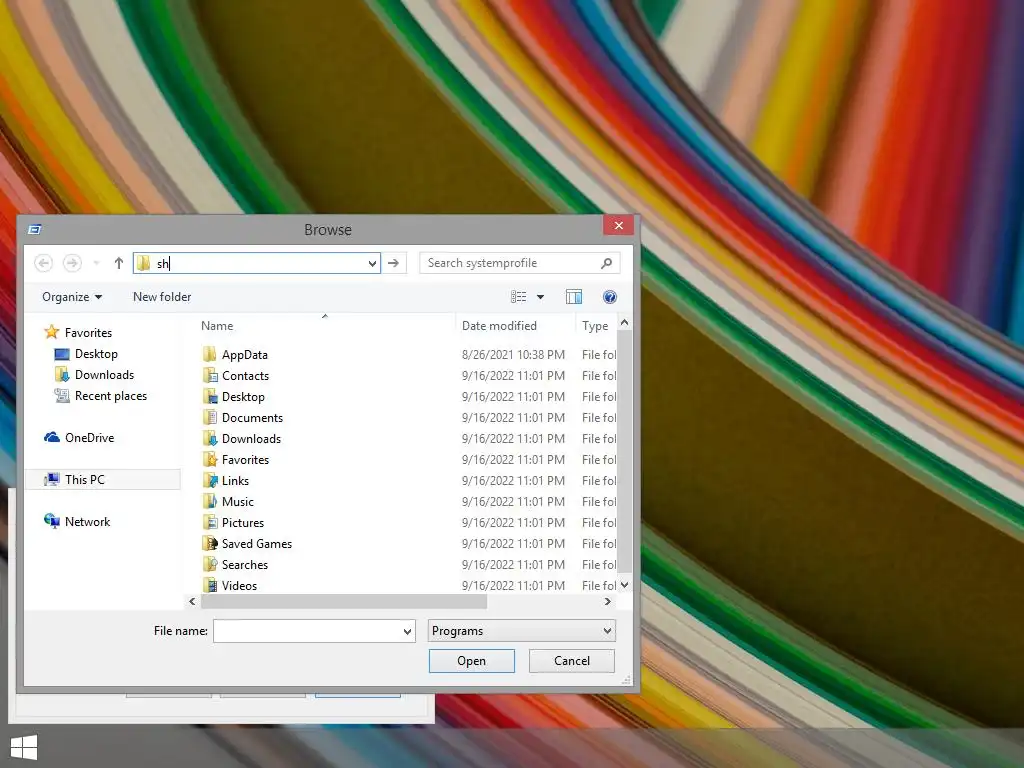Close the Browse dialog

pos(618,225)
